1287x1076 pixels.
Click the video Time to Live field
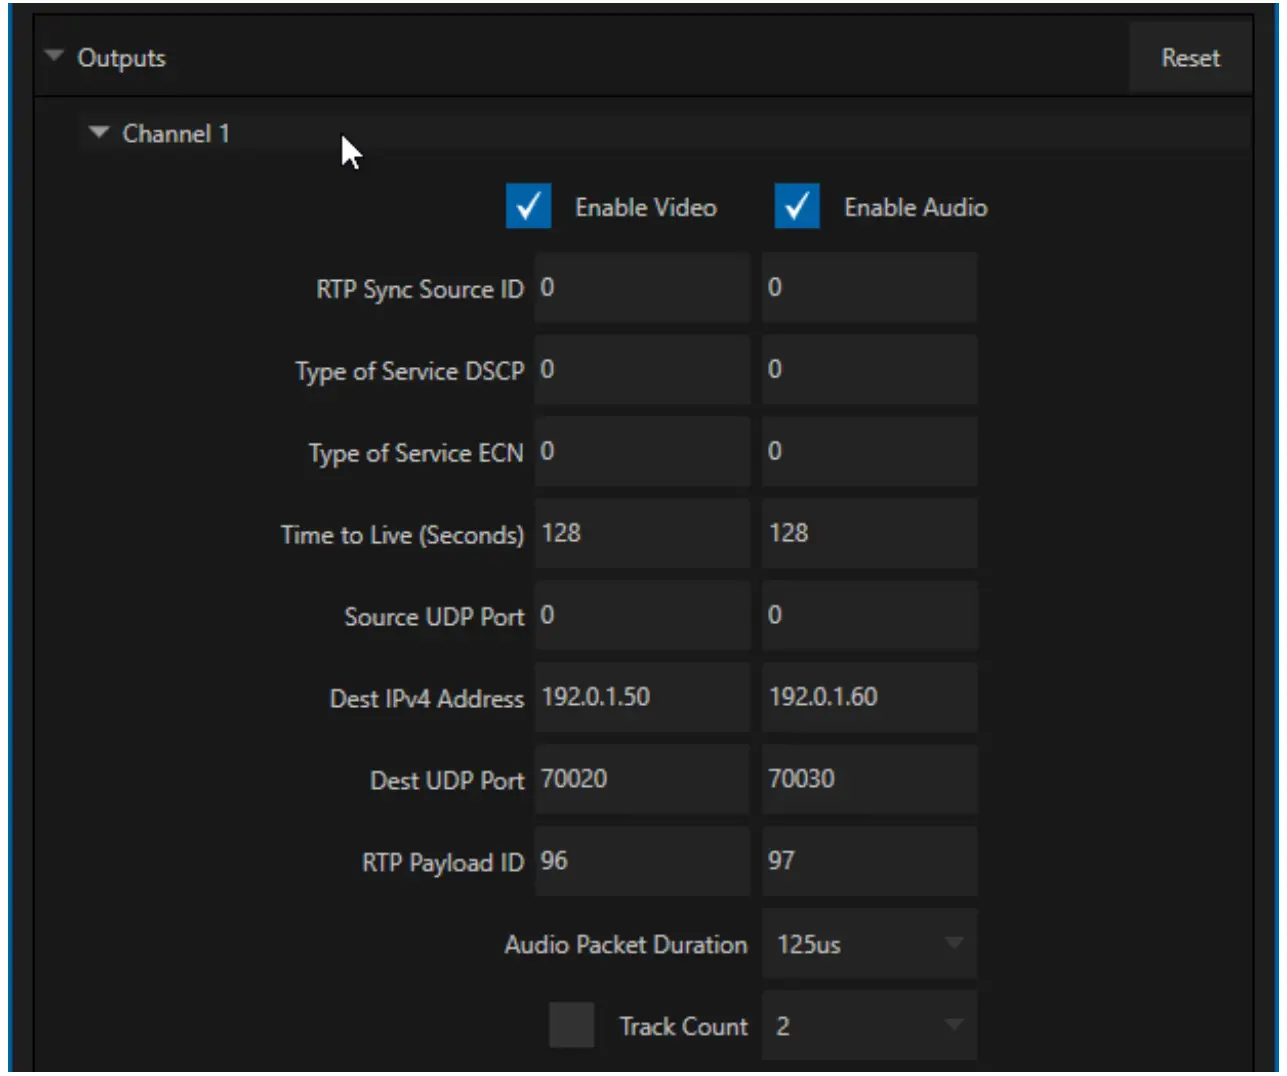point(641,533)
